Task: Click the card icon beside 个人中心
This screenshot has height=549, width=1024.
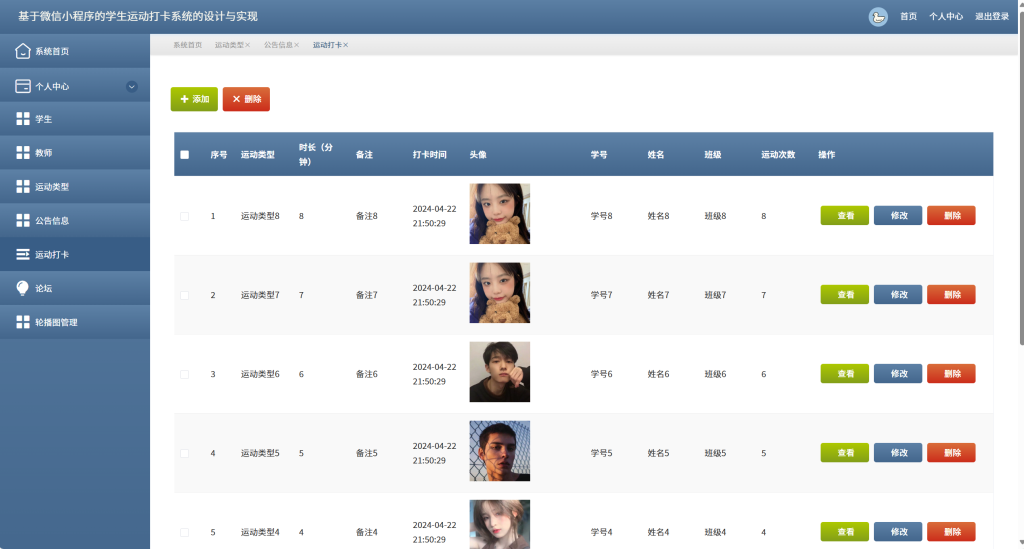Action: [22, 86]
